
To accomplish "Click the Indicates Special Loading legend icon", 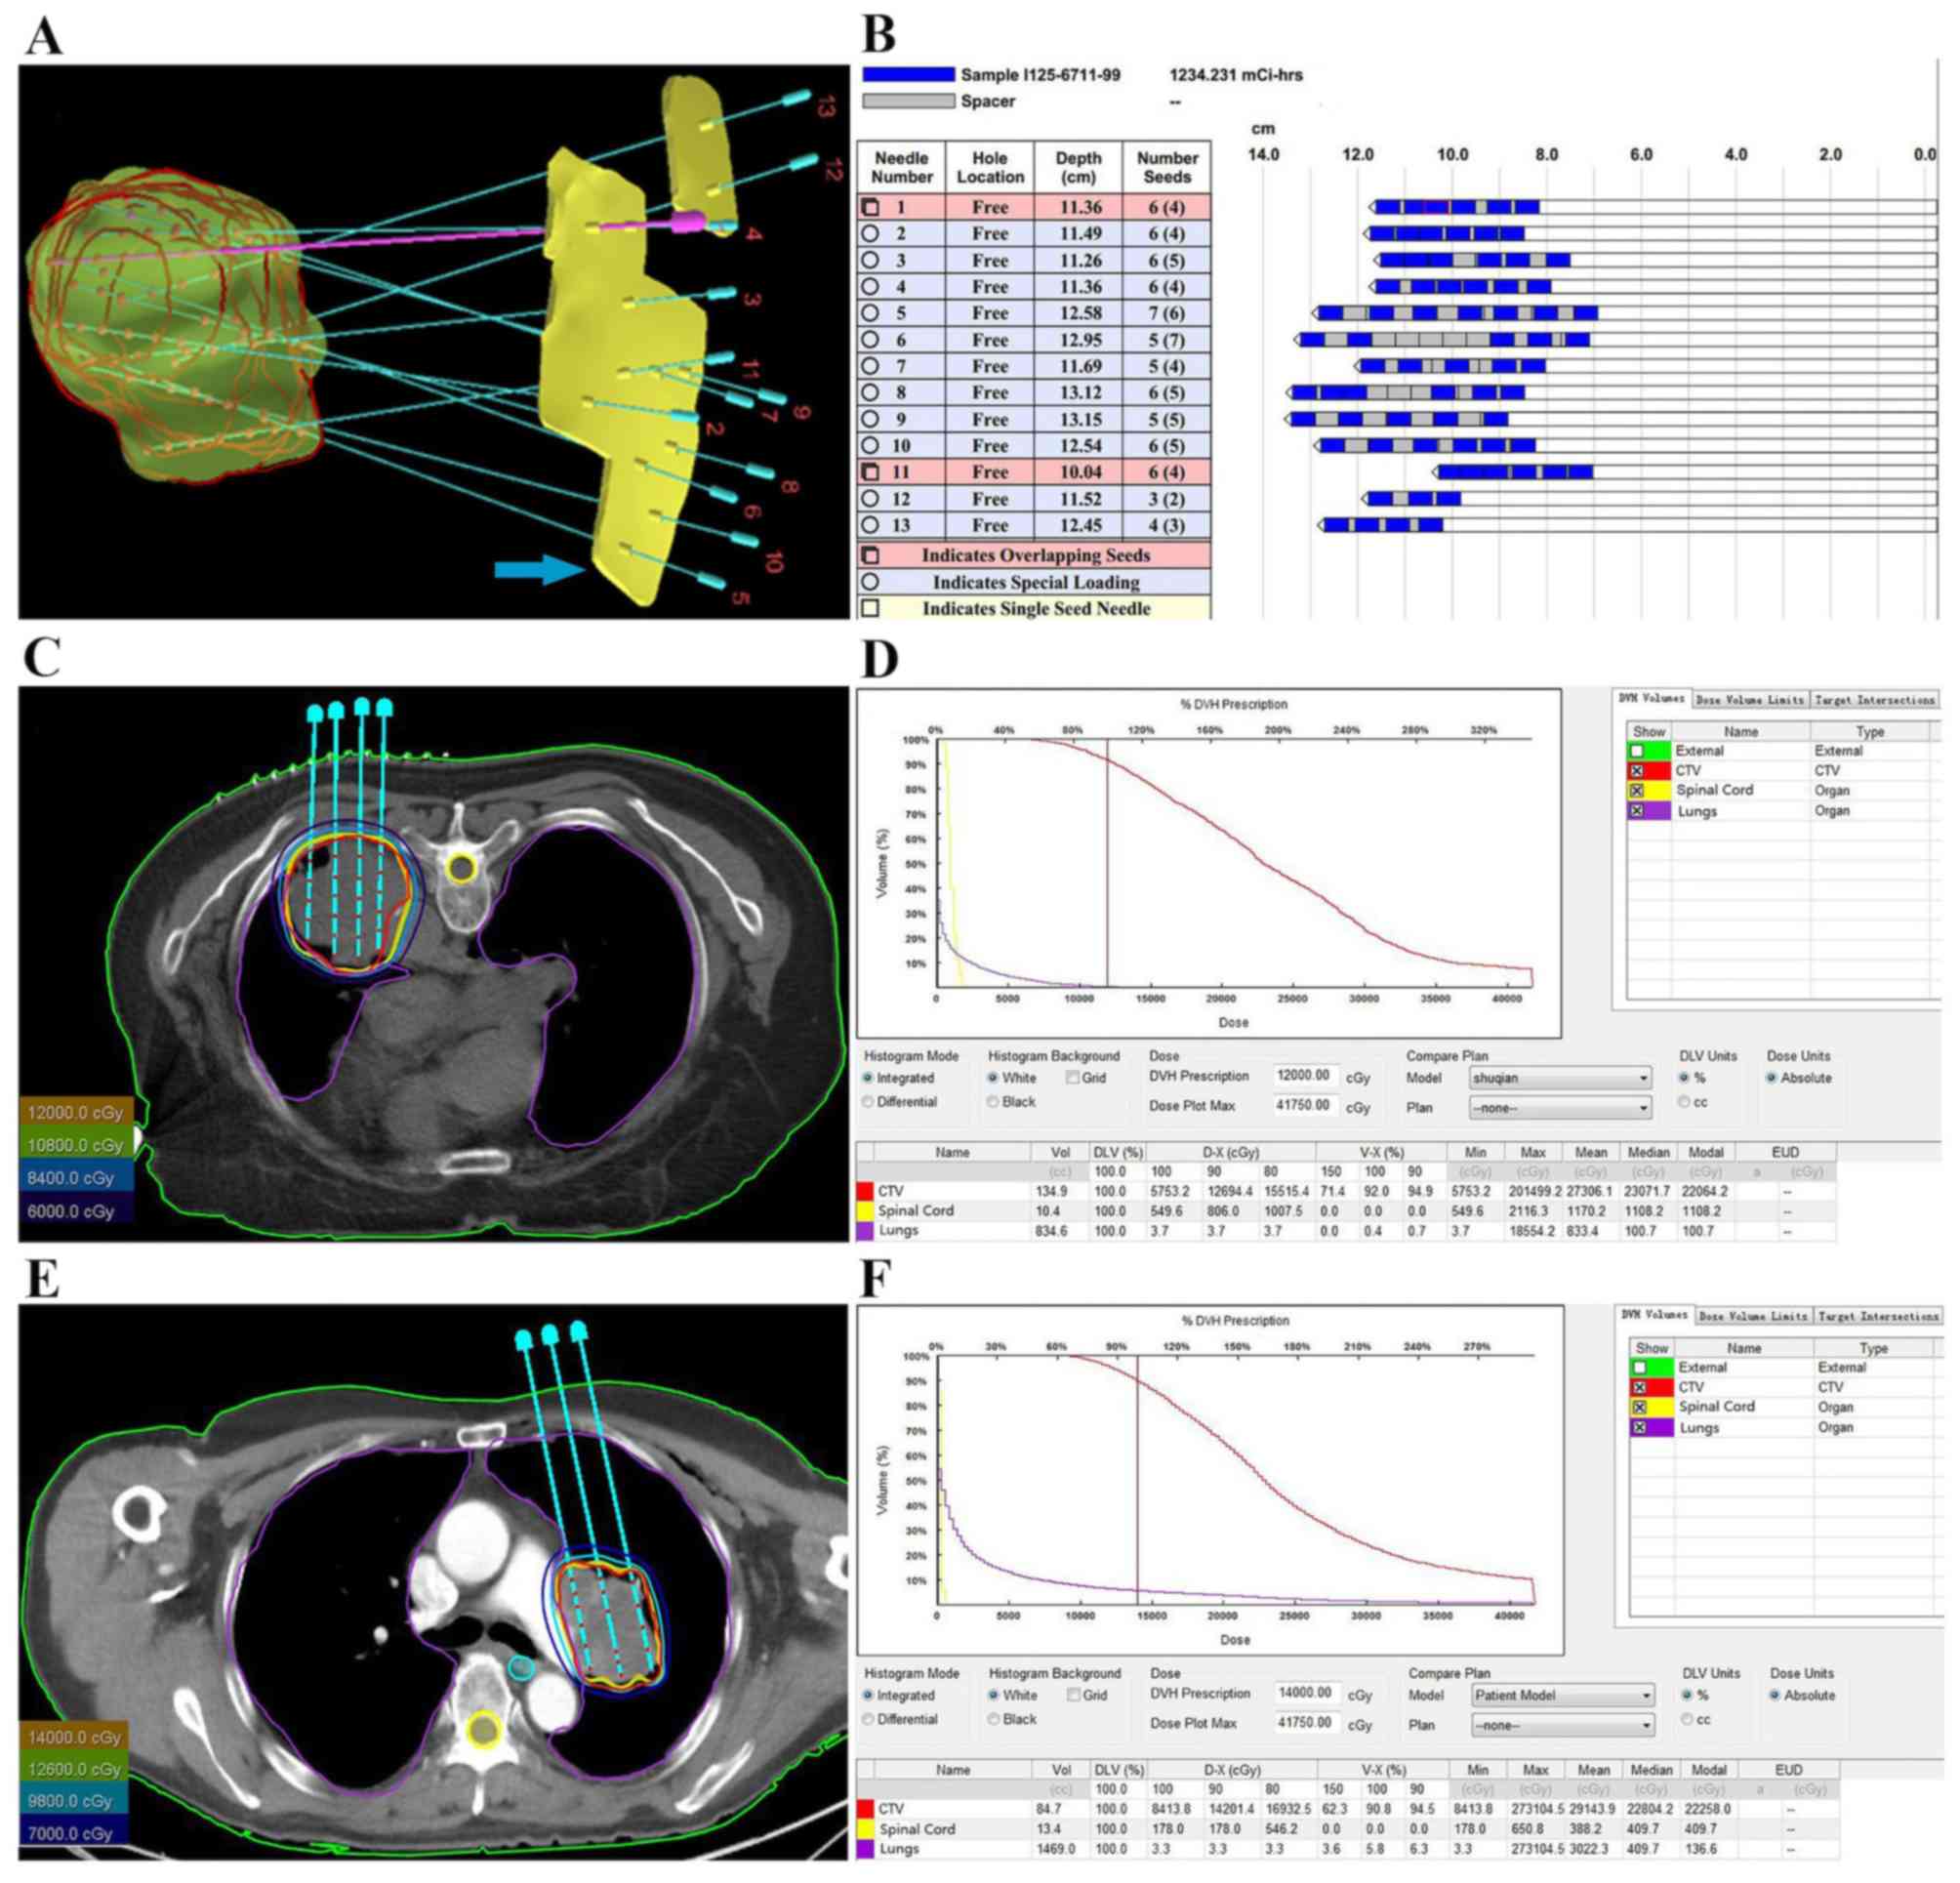I will (871, 582).
